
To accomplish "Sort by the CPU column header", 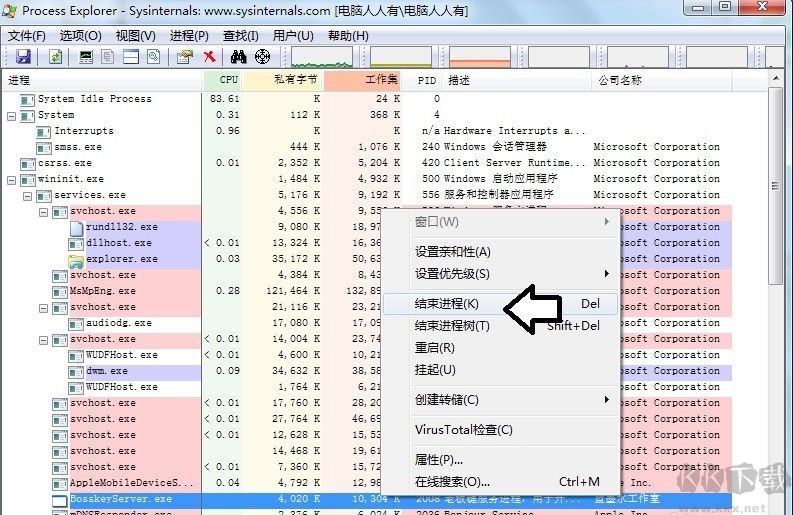I will [x=223, y=80].
